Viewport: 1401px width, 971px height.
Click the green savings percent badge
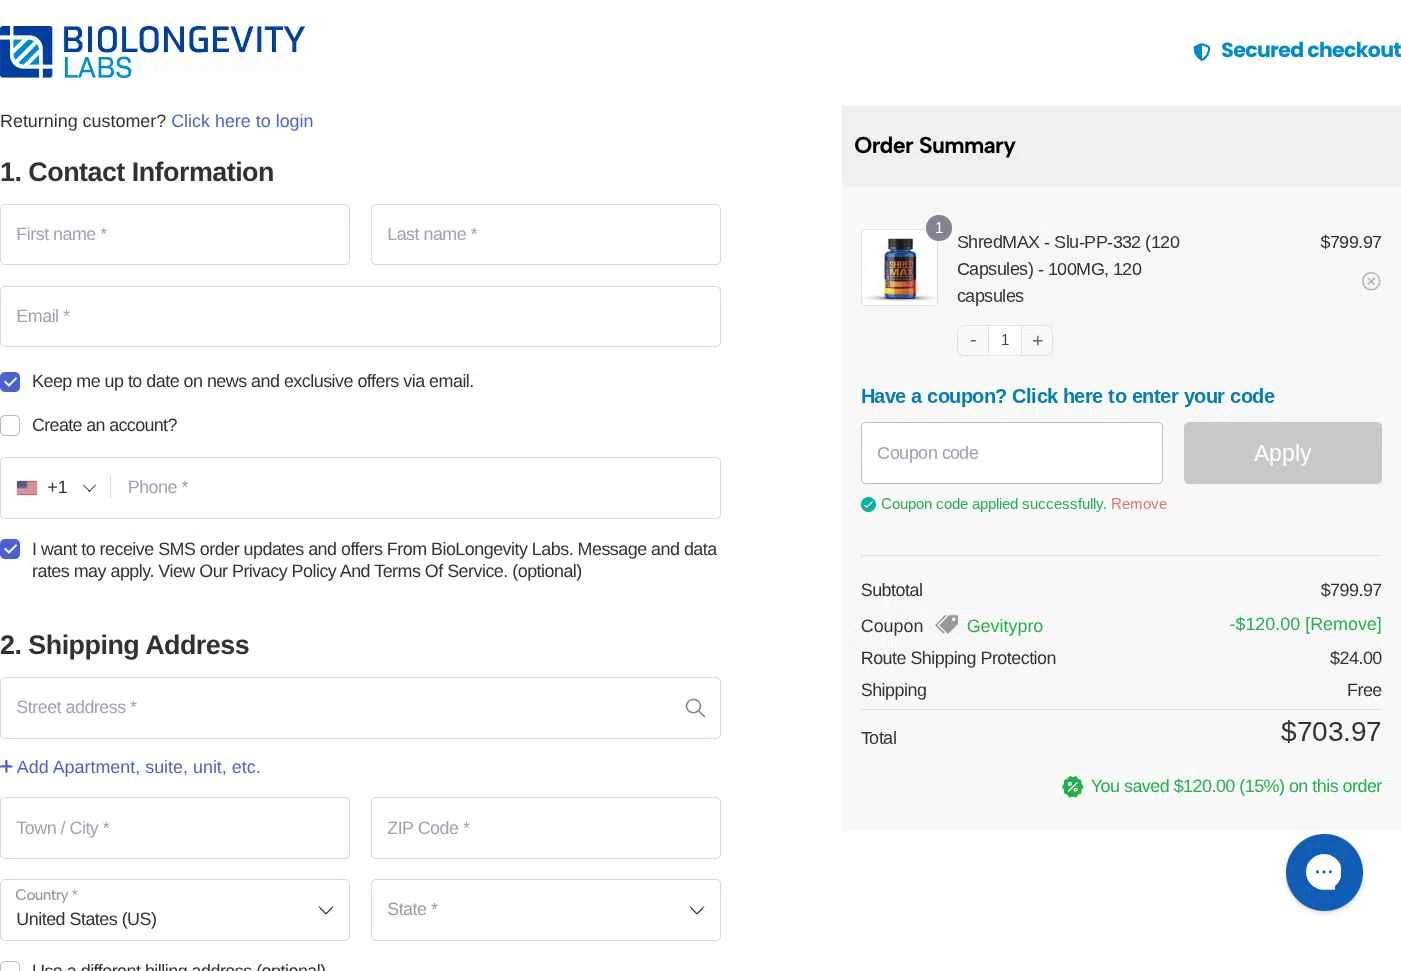1072,787
